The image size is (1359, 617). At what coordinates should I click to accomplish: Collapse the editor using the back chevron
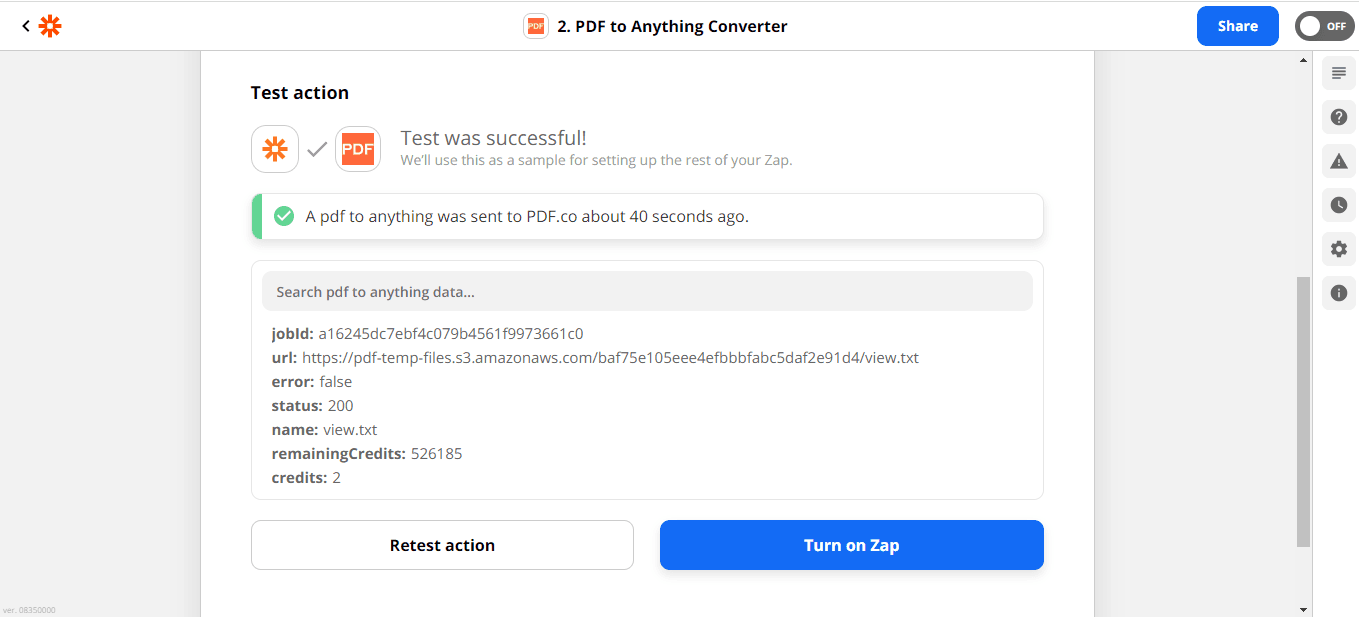click(x=26, y=25)
